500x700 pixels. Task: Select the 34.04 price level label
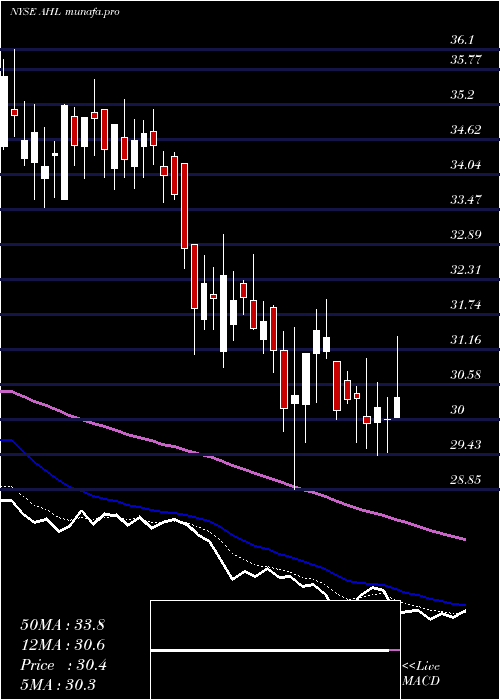[x=466, y=165]
